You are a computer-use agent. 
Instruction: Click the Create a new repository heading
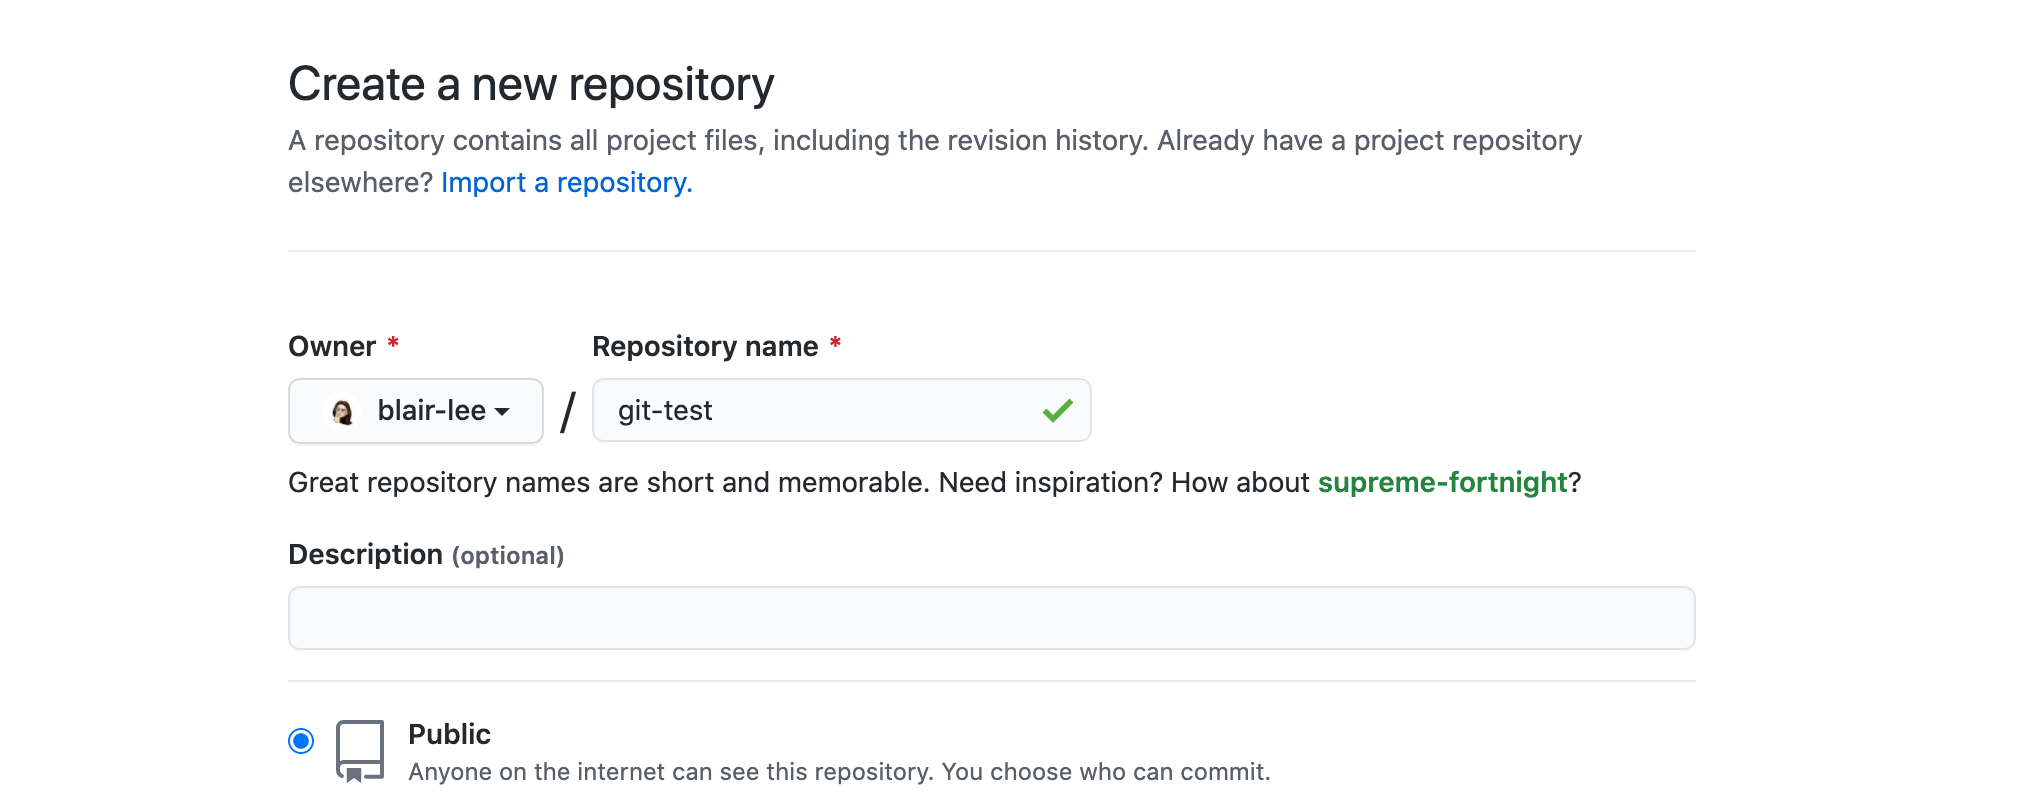pyautogui.click(x=531, y=84)
